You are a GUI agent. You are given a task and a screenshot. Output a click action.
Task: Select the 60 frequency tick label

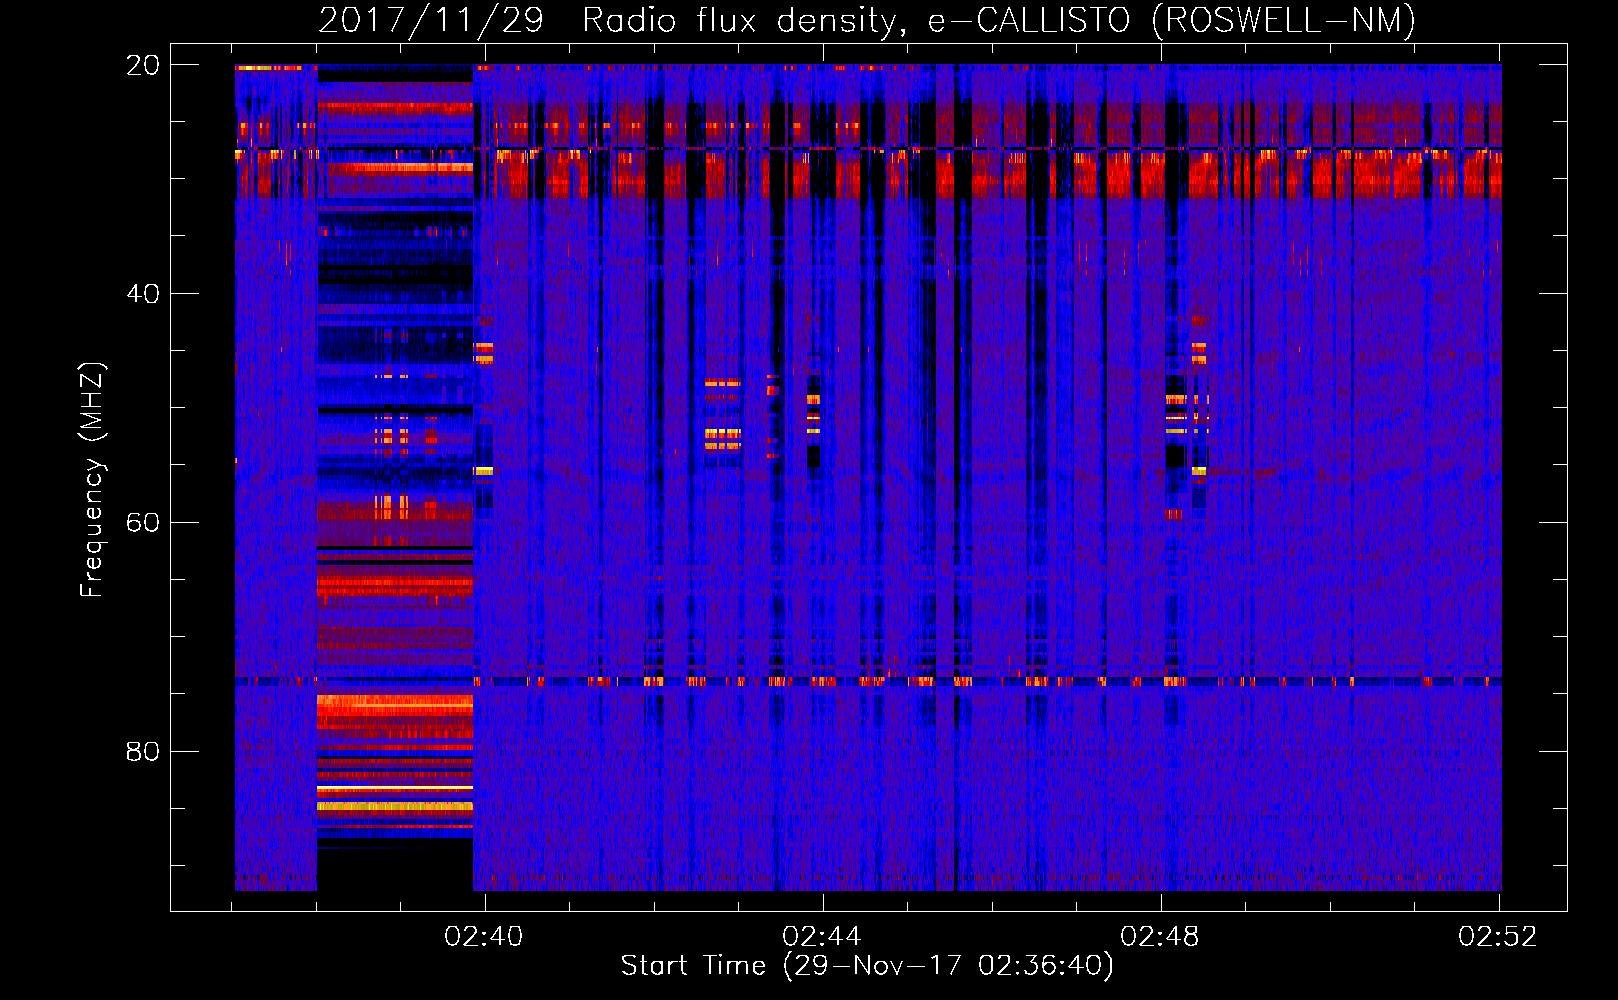143,523
